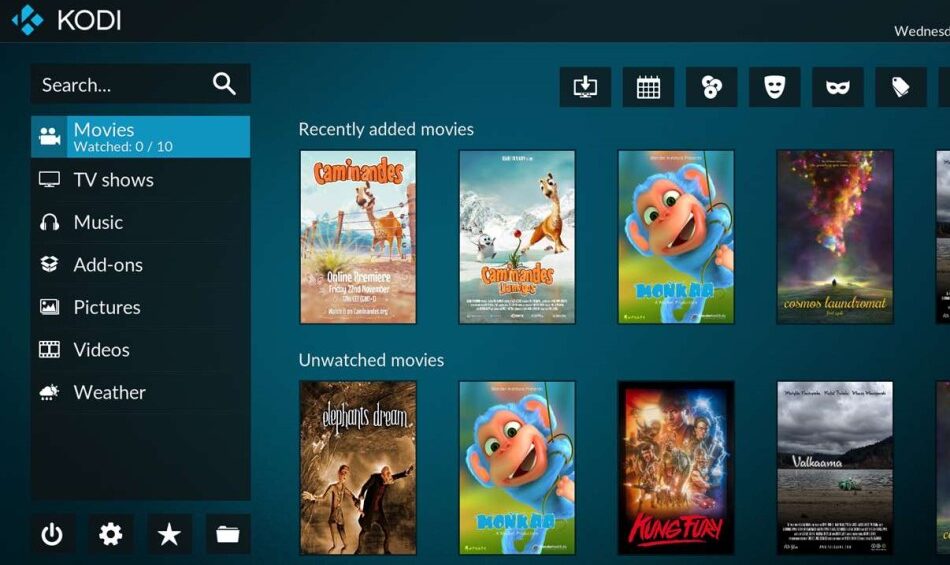The image size is (950, 565).
Task: Focus the Search input field
Action: [141, 84]
